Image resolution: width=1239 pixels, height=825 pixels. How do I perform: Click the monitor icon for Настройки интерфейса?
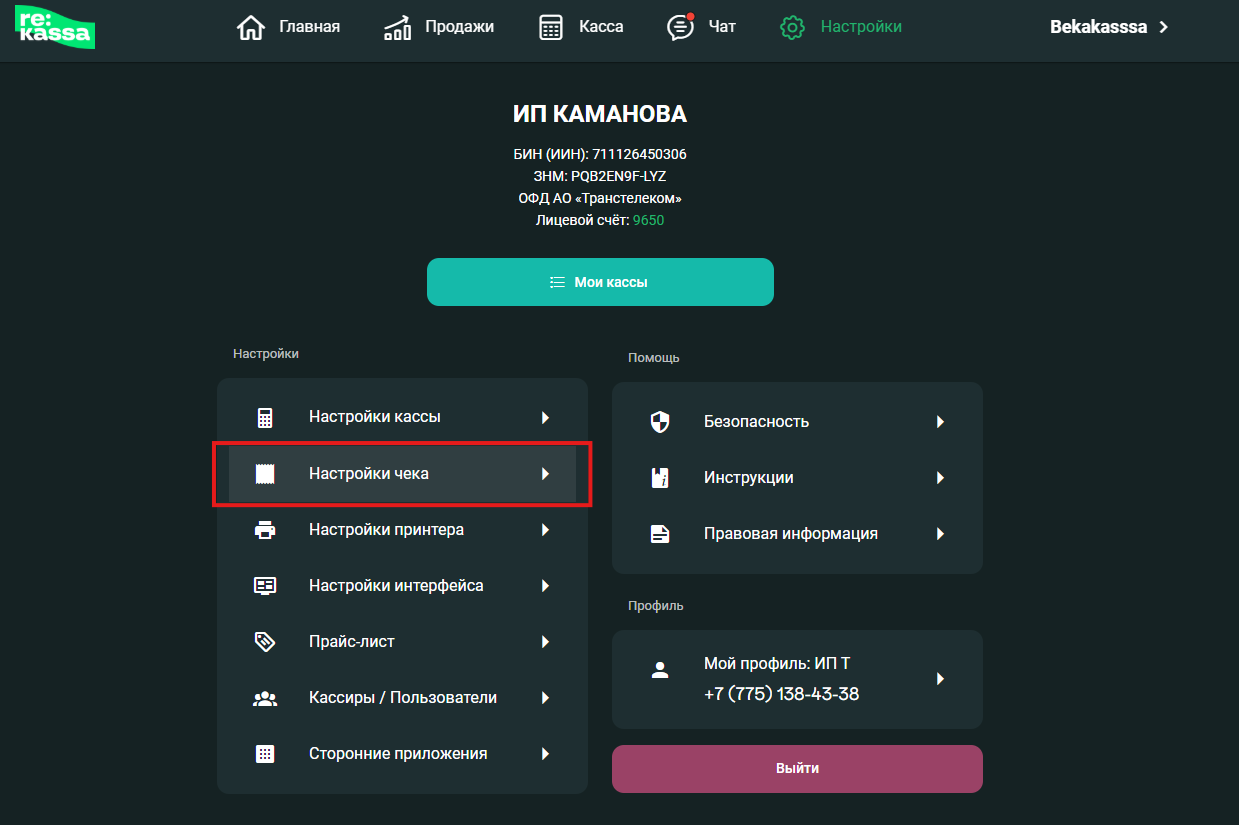coord(265,586)
